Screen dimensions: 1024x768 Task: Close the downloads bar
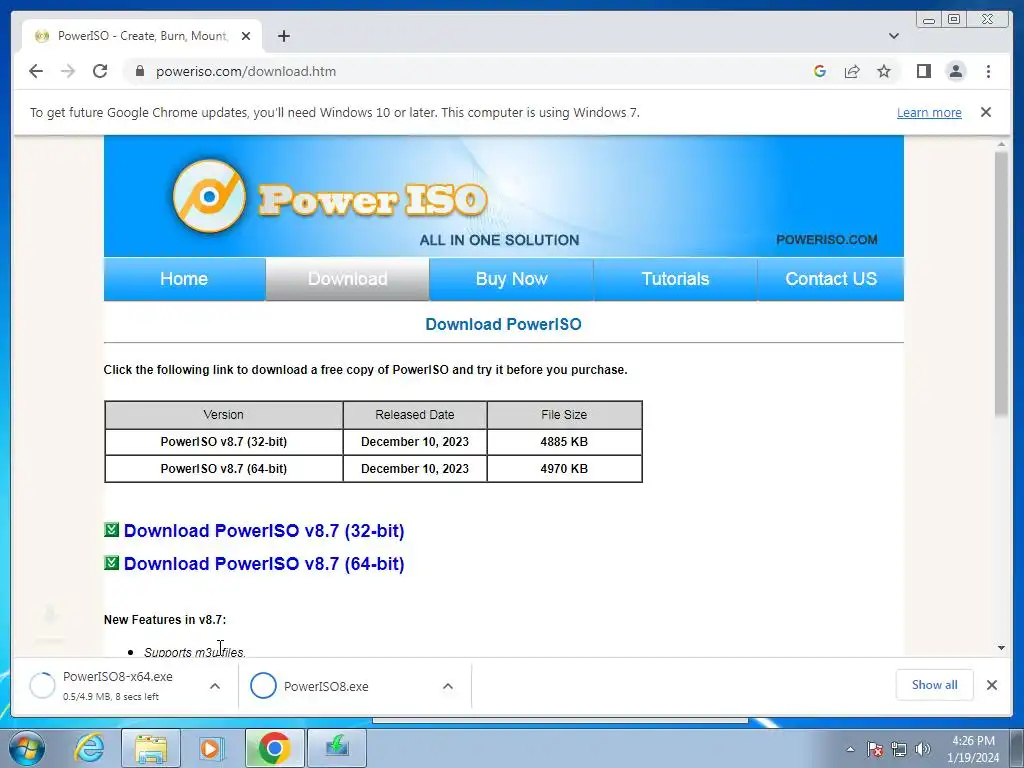(x=991, y=684)
